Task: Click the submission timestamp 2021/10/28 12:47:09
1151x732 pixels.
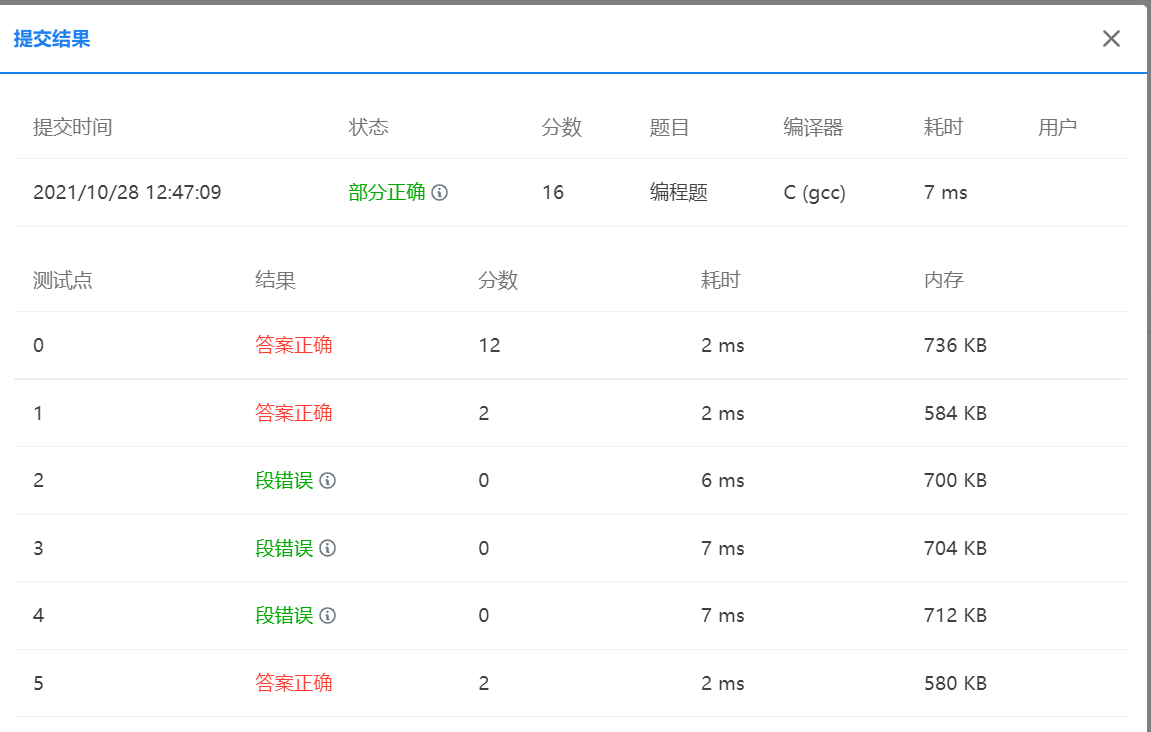Action: tap(128, 192)
